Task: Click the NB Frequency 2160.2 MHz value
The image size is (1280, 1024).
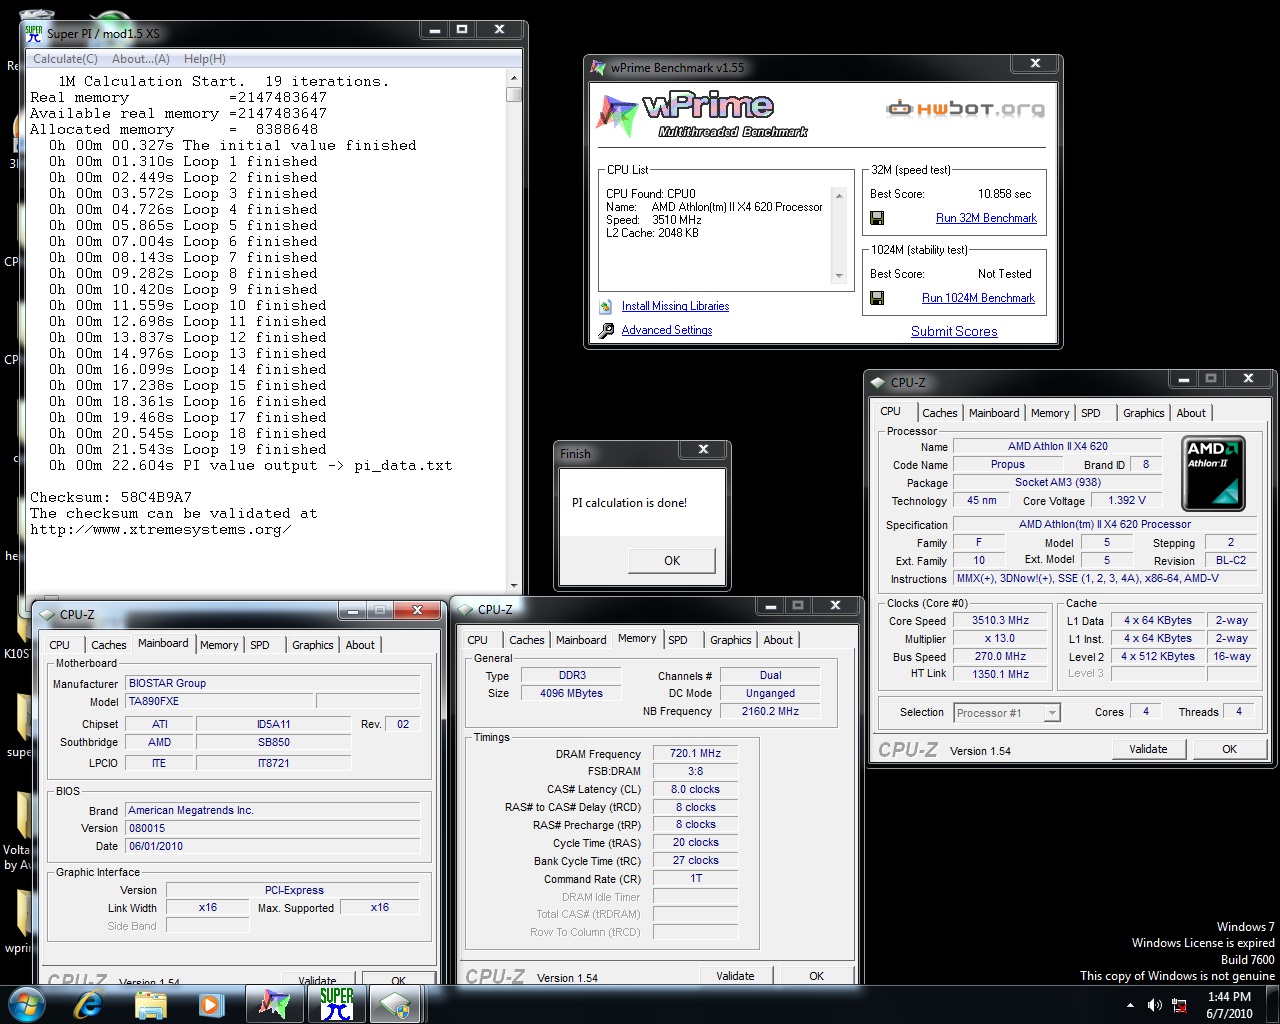Action: pos(770,711)
